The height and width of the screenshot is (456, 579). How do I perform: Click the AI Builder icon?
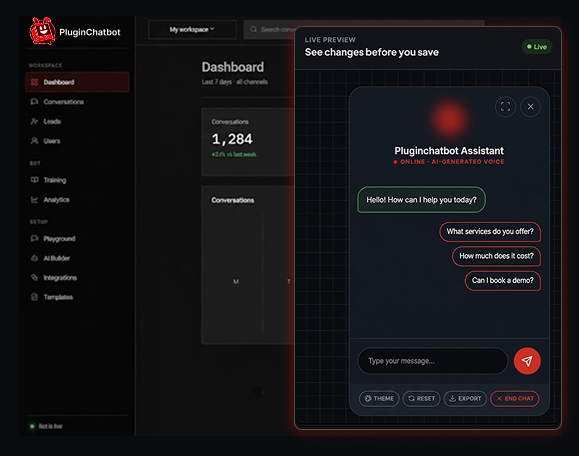(35, 258)
